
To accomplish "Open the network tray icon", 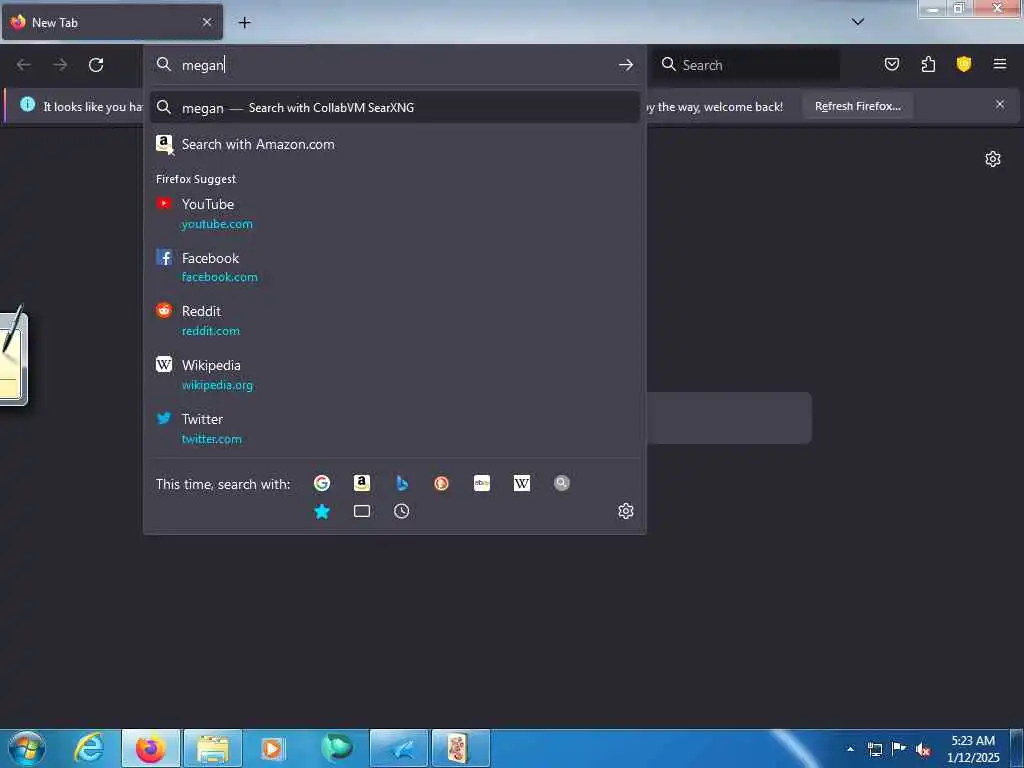I will tap(874, 749).
